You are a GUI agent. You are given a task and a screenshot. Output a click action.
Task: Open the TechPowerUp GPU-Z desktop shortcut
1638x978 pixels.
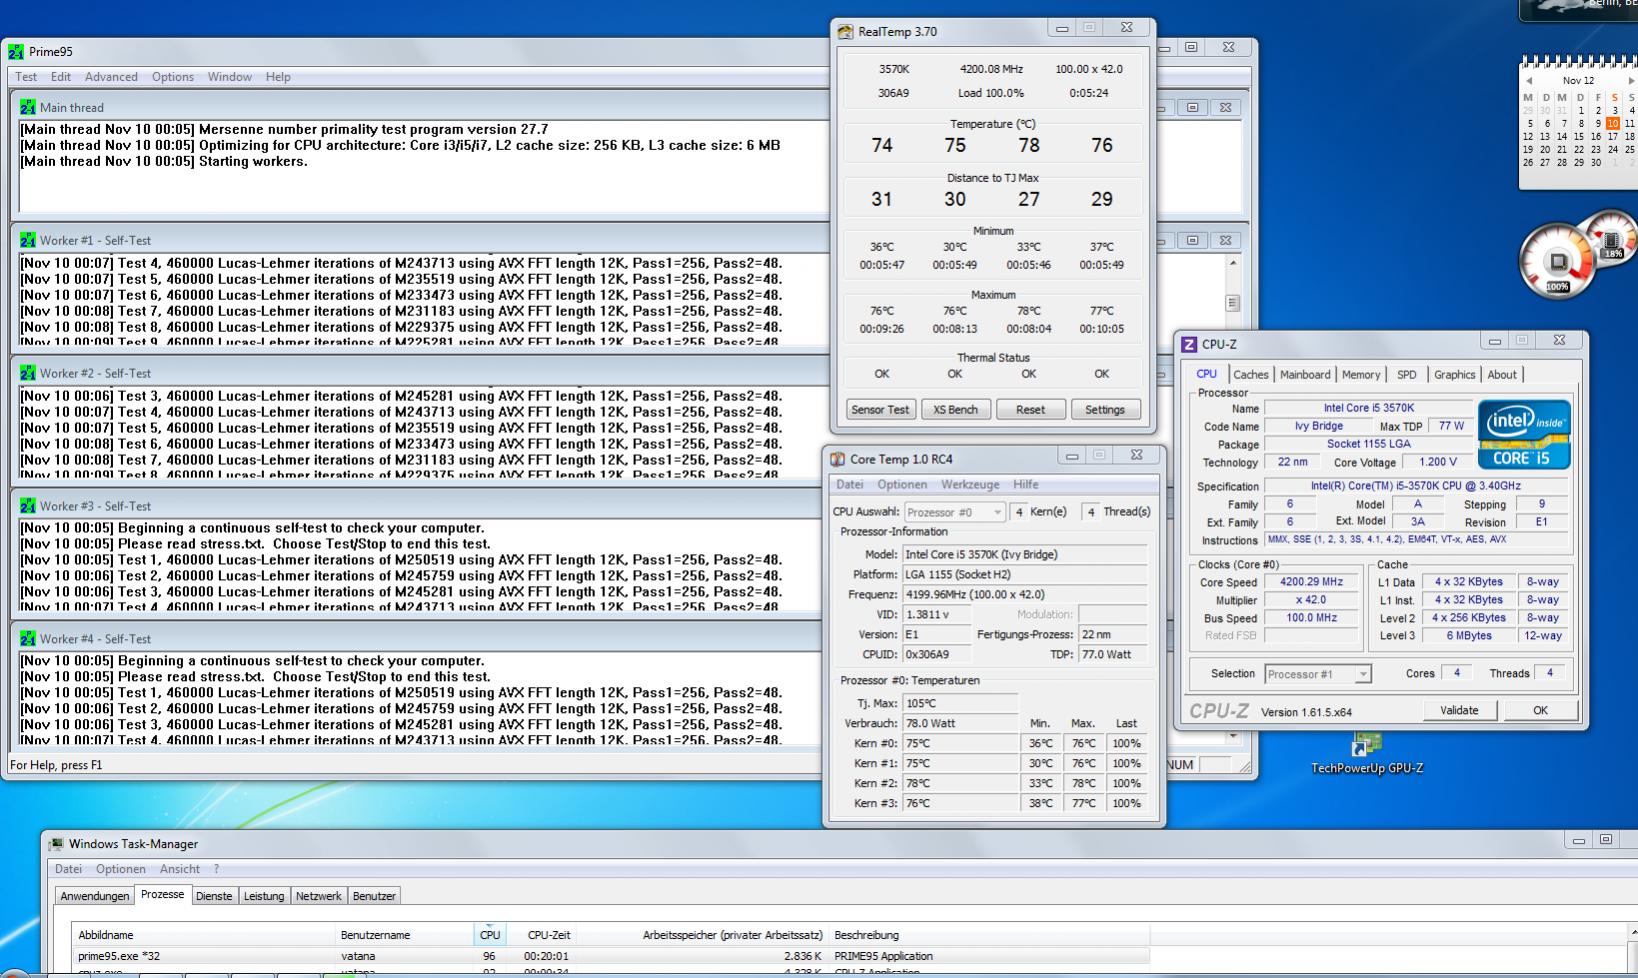tap(1367, 753)
